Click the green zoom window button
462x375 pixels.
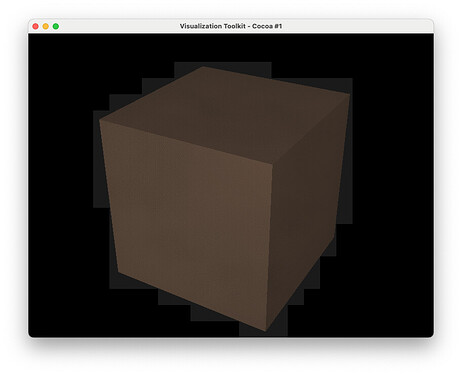point(56,26)
